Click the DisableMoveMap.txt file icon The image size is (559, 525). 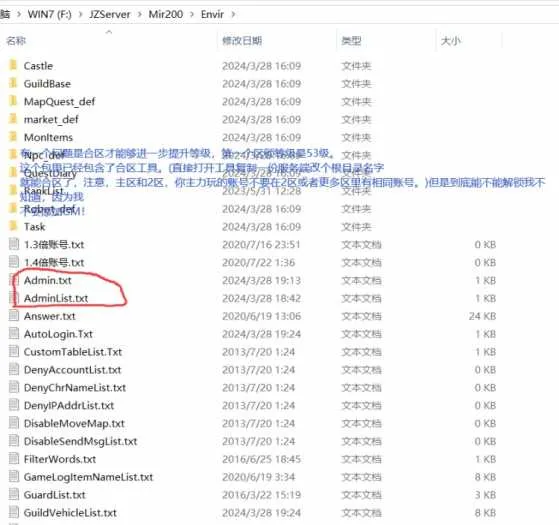click(14, 423)
